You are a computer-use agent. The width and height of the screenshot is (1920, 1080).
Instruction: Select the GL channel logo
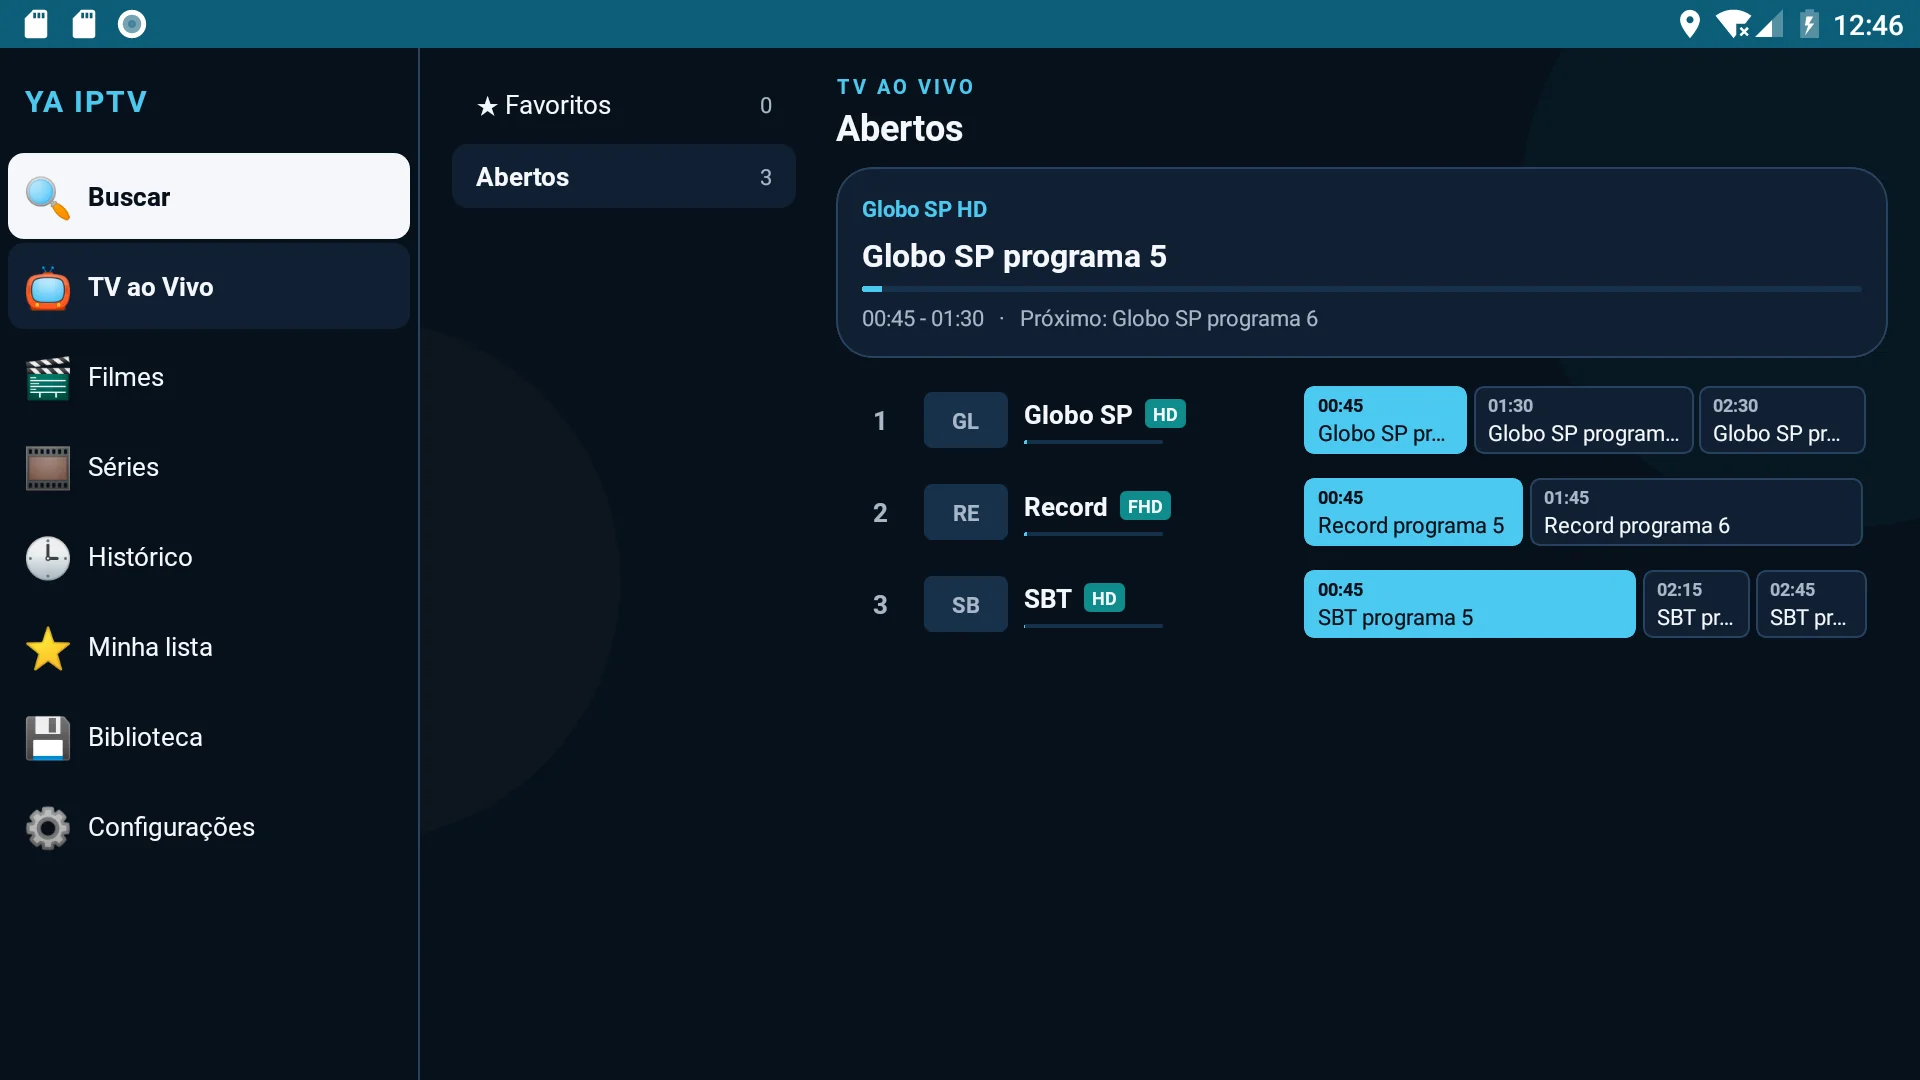(965, 420)
